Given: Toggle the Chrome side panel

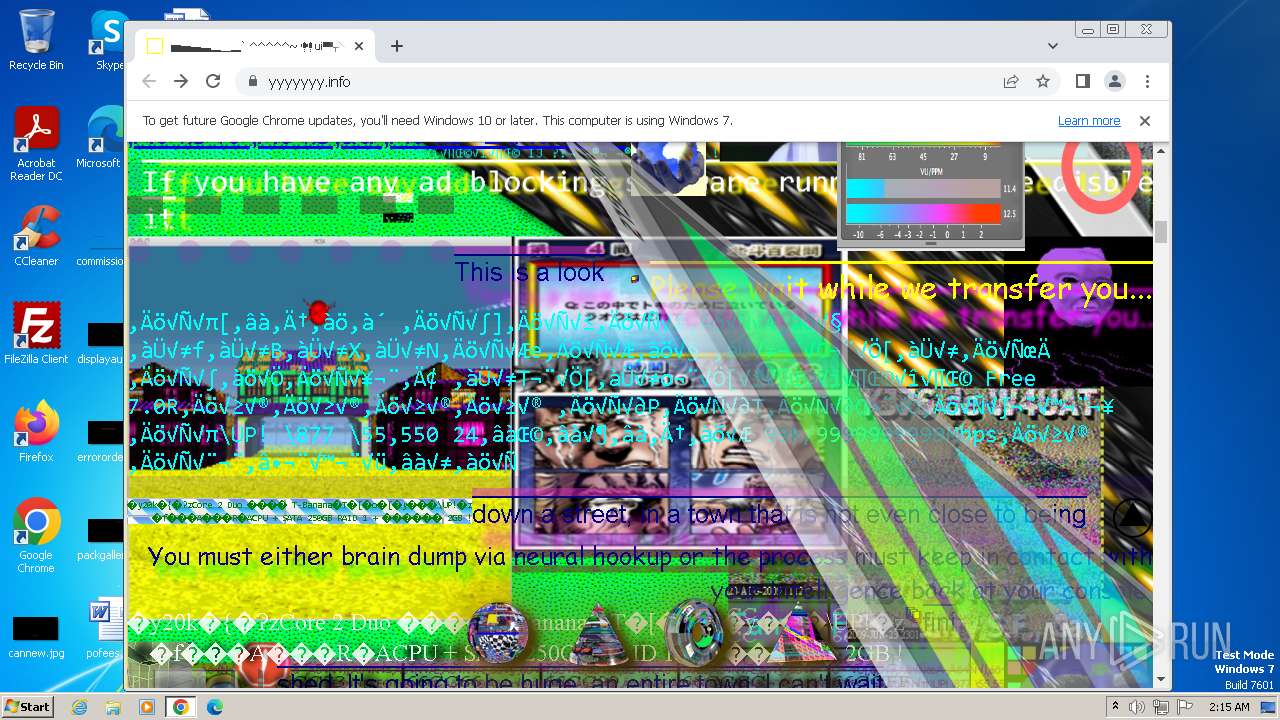Looking at the screenshot, I should point(1083,82).
